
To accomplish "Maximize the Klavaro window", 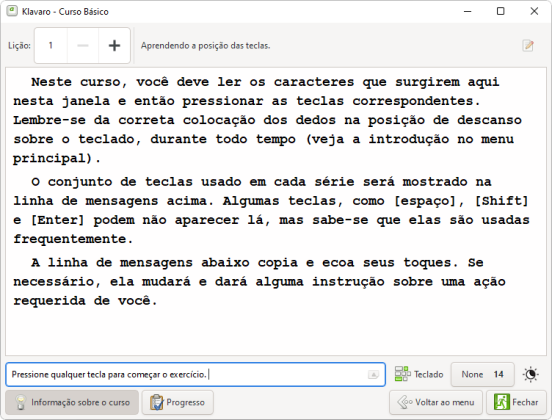I will [501, 11].
